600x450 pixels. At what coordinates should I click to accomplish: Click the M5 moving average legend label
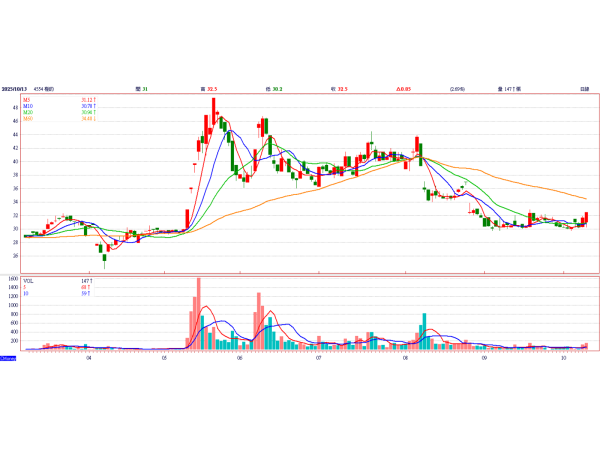pyautogui.click(x=26, y=100)
